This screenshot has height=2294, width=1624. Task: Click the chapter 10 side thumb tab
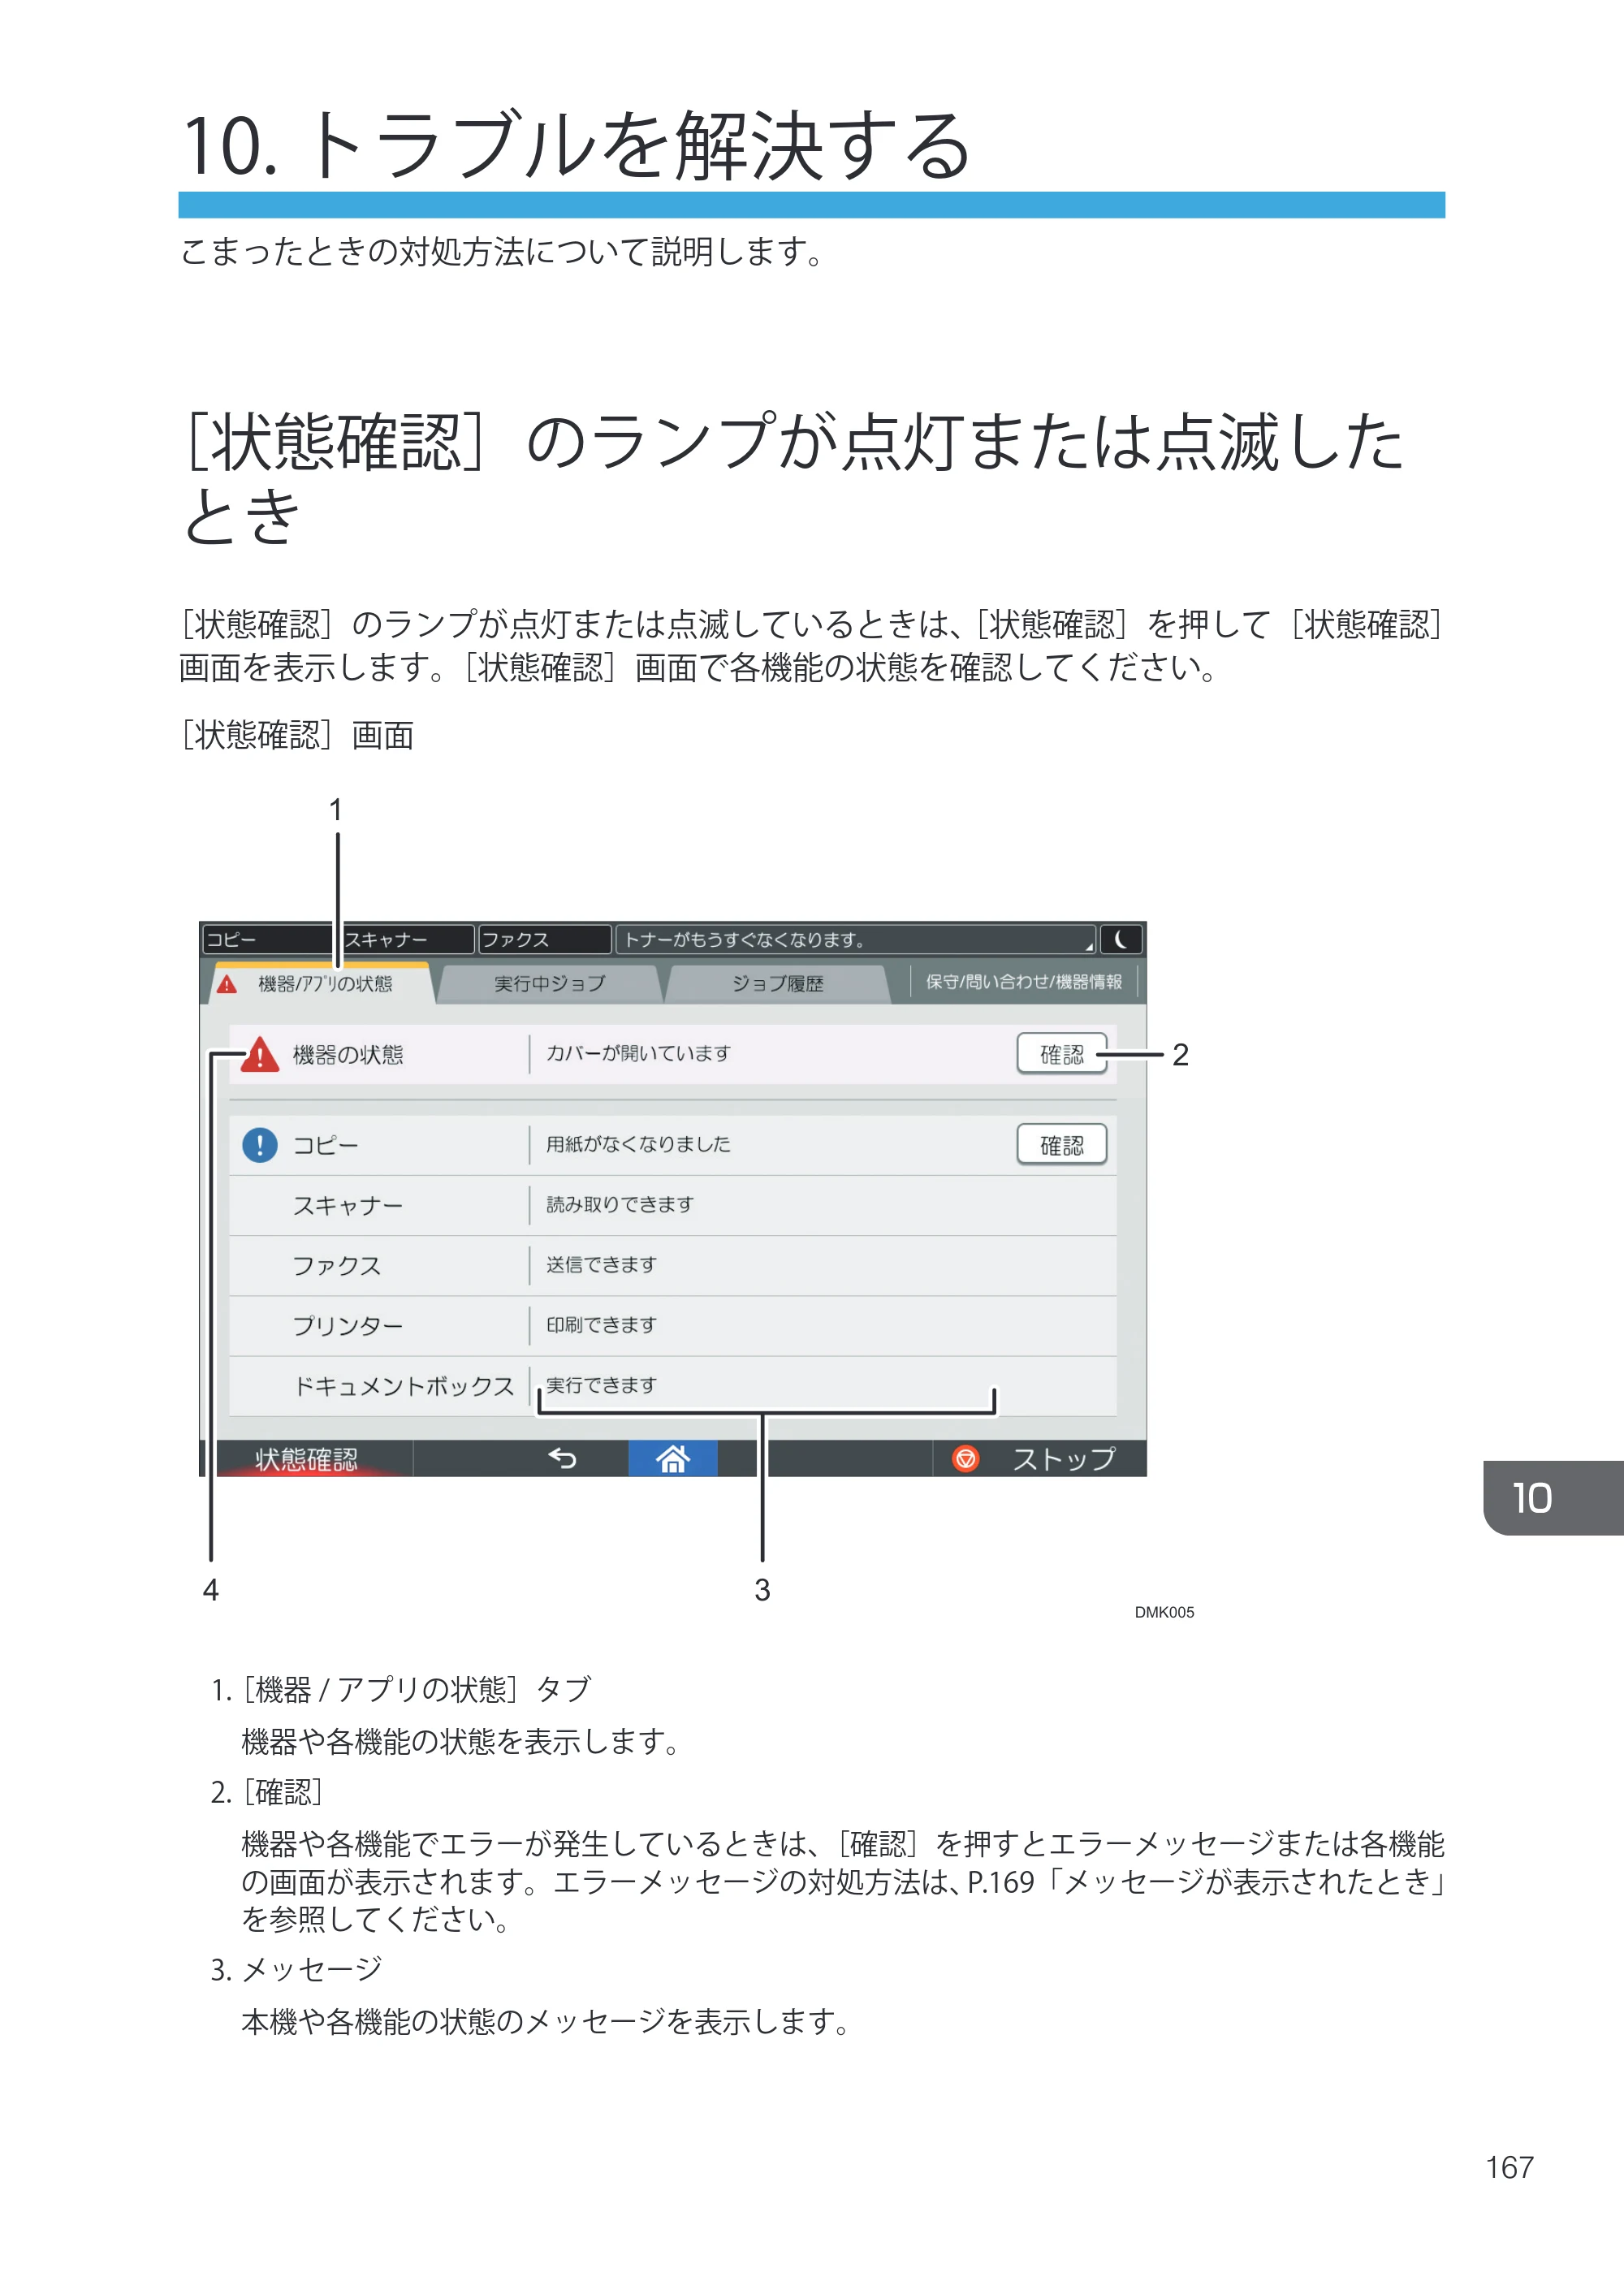(1553, 1497)
